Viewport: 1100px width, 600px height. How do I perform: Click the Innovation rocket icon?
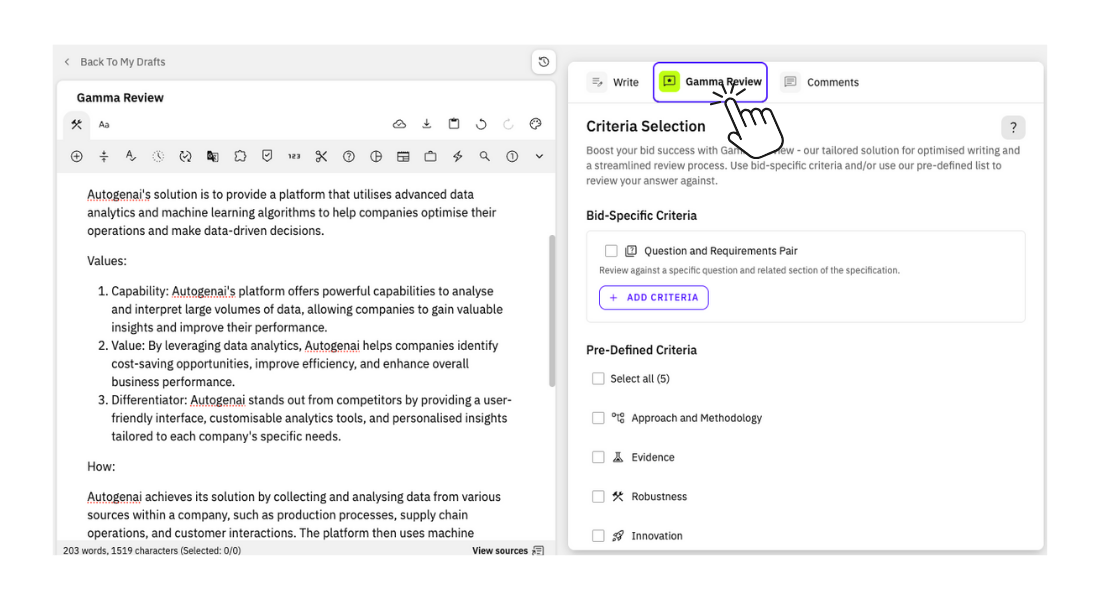pyautogui.click(x=617, y=535)
